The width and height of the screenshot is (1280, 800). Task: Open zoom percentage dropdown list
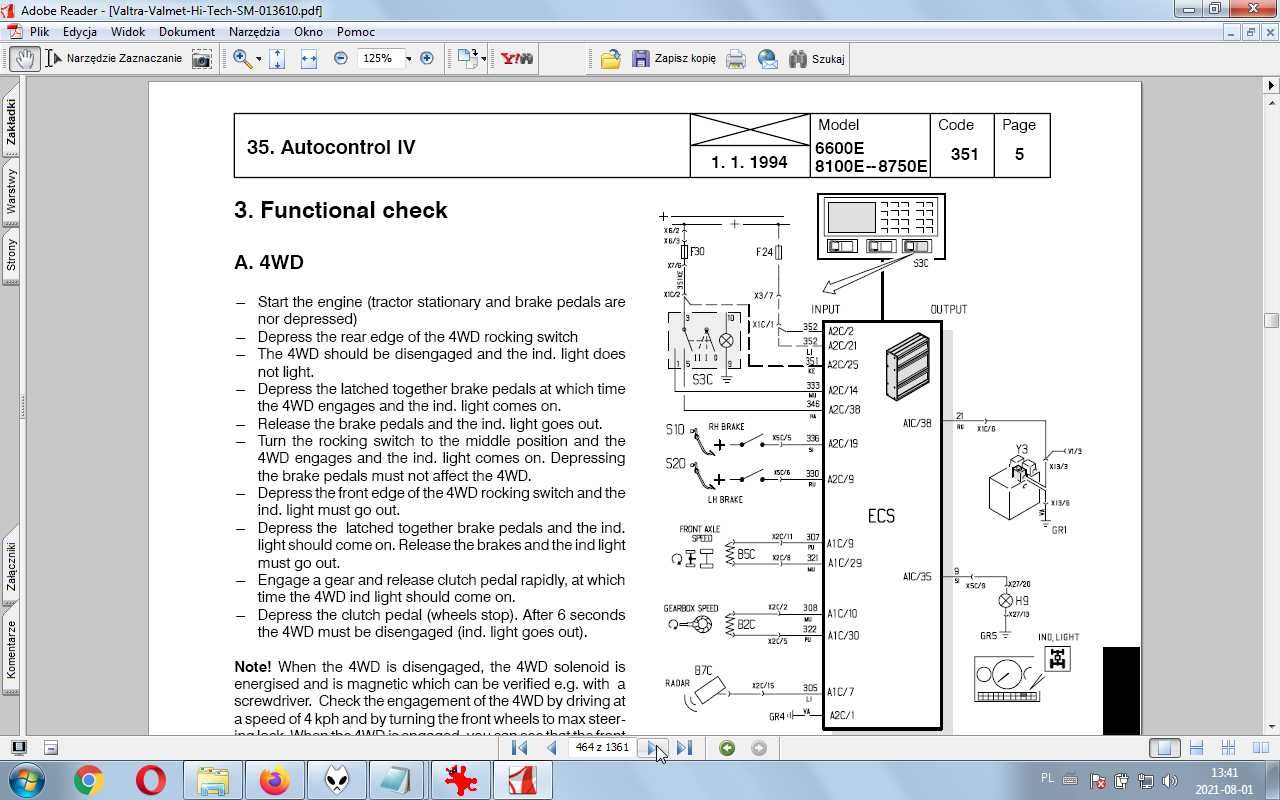(408, 59)
